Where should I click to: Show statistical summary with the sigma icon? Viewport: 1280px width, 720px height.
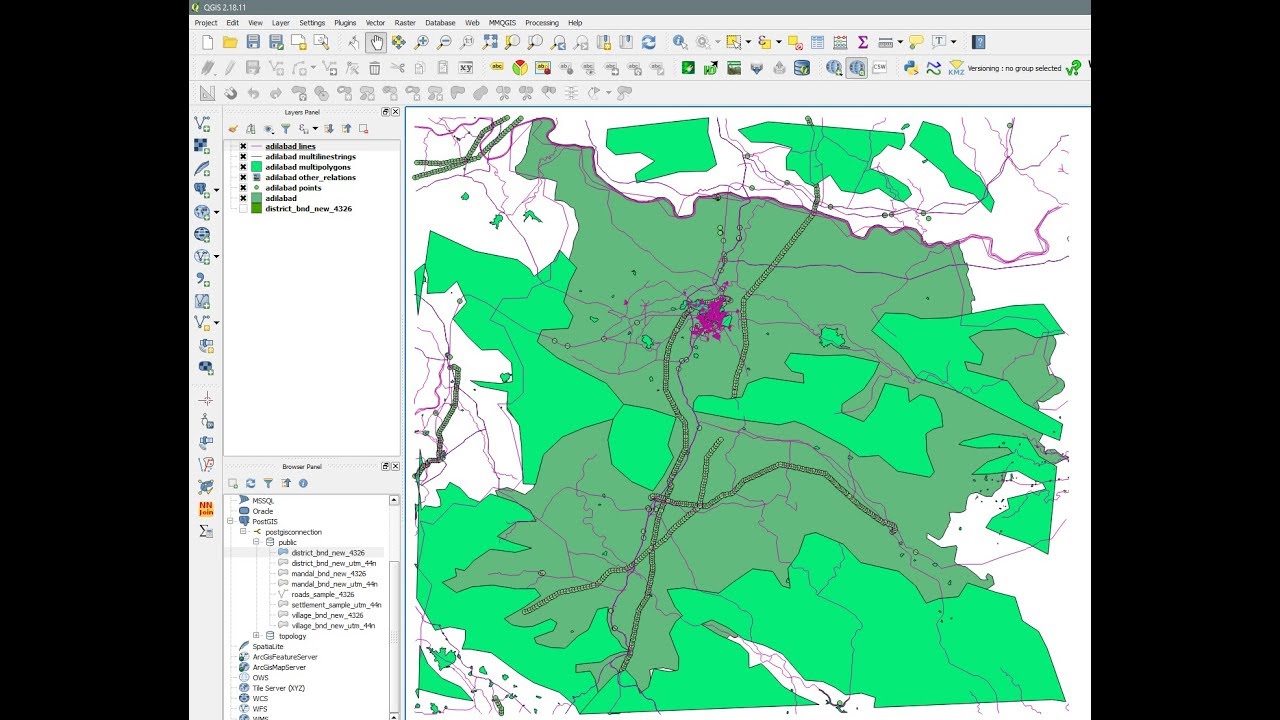[x=862, y=42]
